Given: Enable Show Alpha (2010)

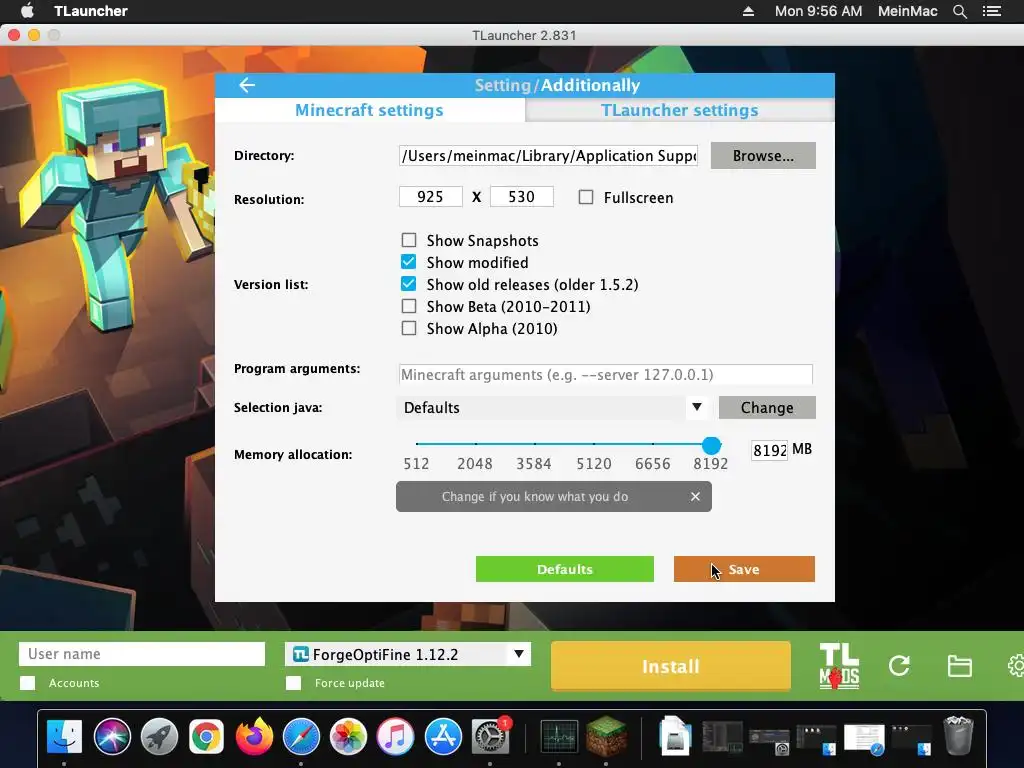Looking at the screenshot, I should [x=409, y=328].
